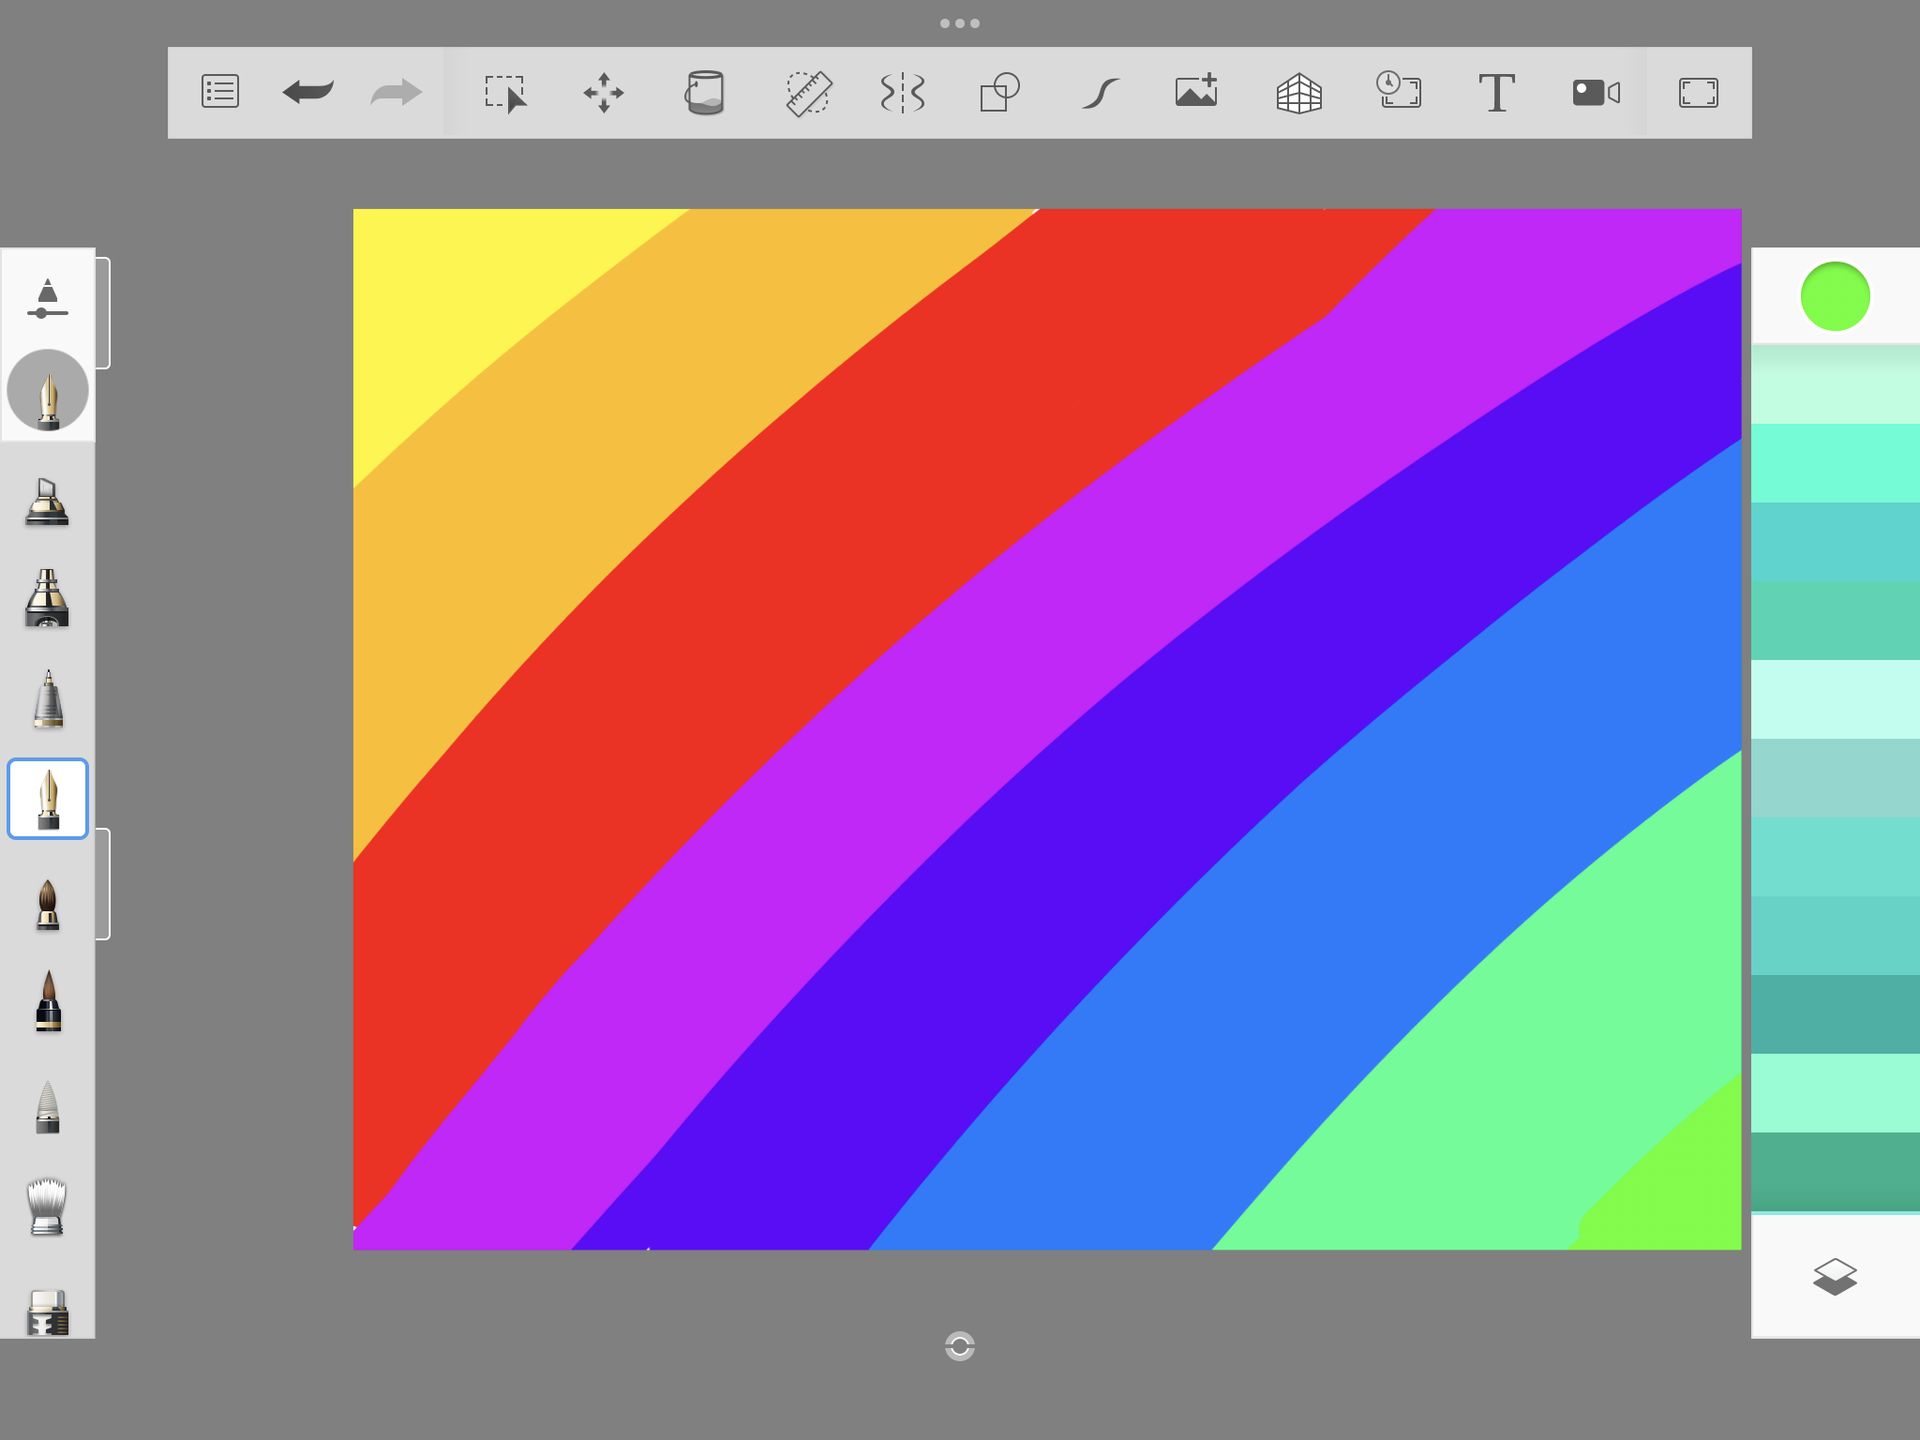Viewport: 1920px width, 1440px height.
Task: Open the current green color puck
Action: (x=1834, y=296)
